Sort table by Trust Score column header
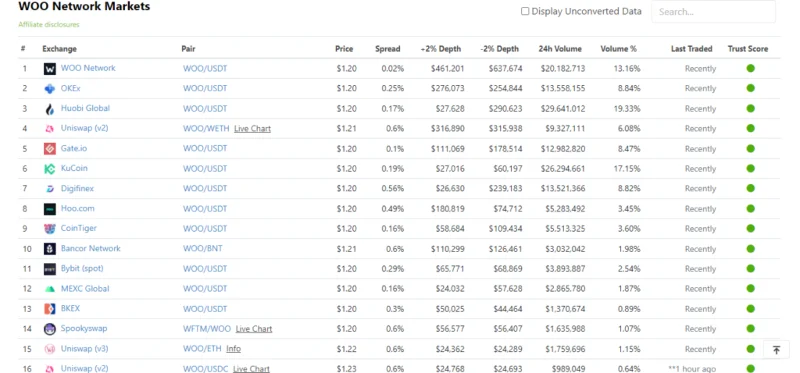This screenshot has width=800, height=373. point(747,49)
